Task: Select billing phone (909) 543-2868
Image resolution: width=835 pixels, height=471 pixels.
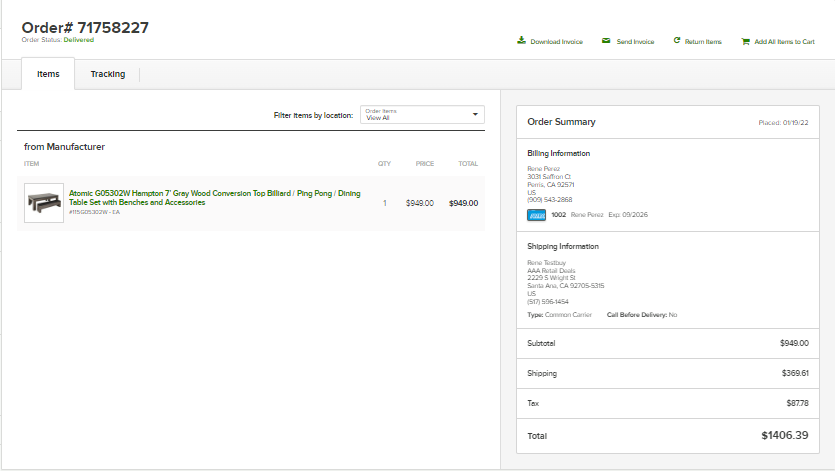Action: 550,200
